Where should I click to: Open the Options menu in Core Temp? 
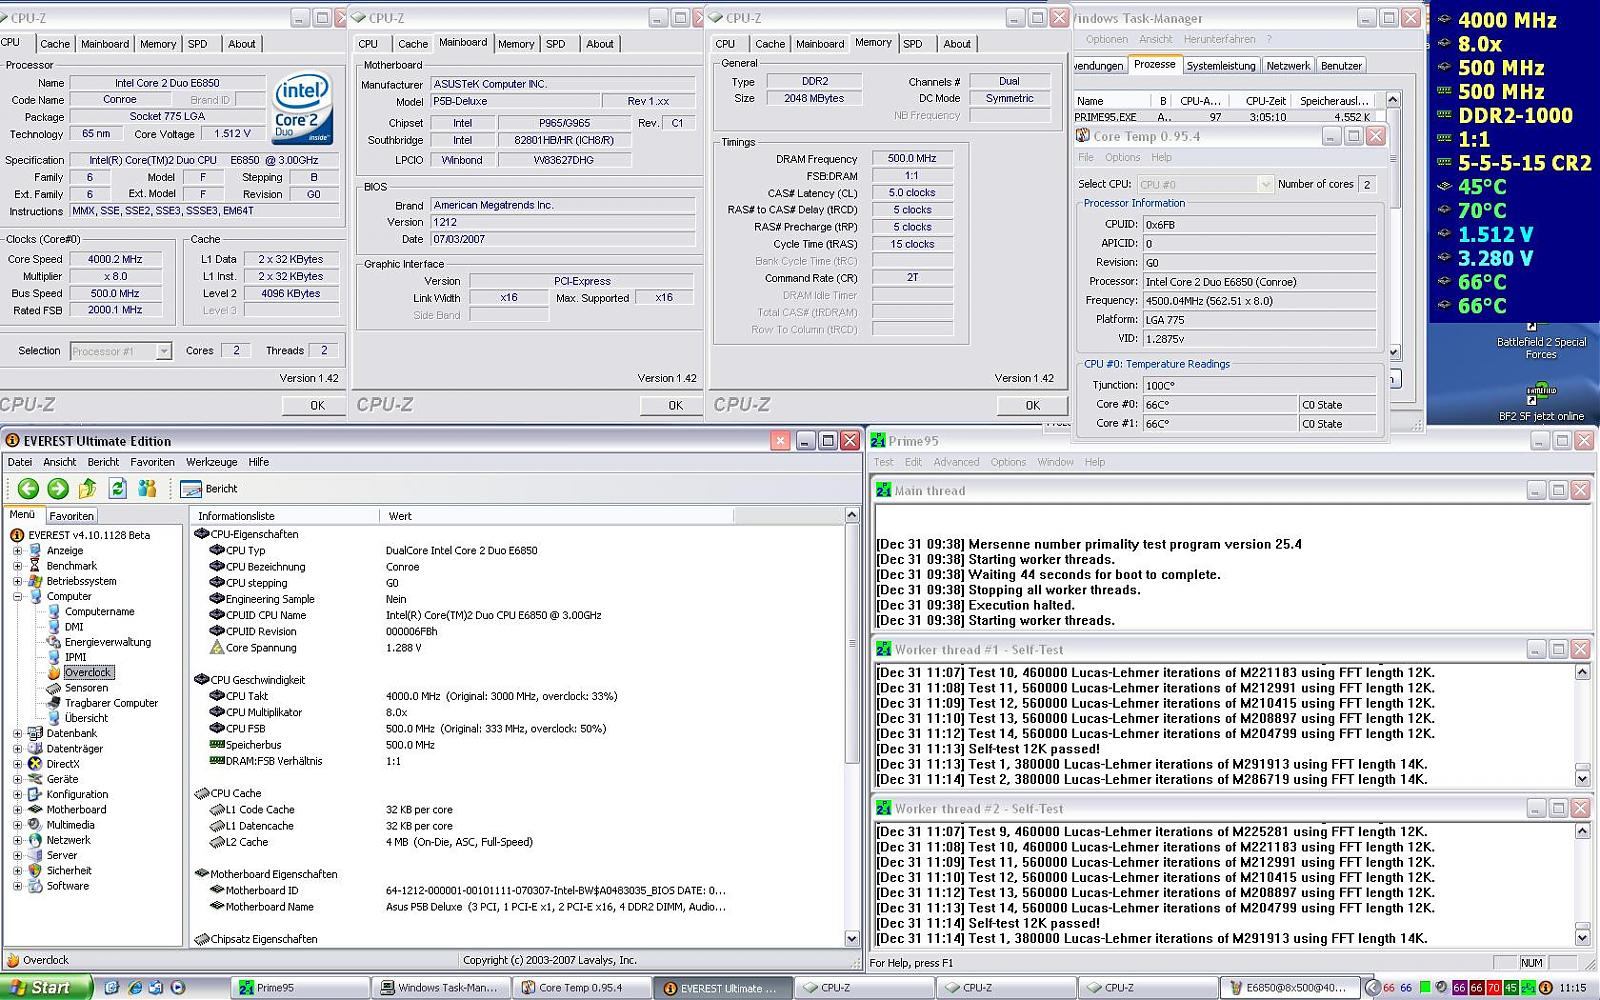1122,158
